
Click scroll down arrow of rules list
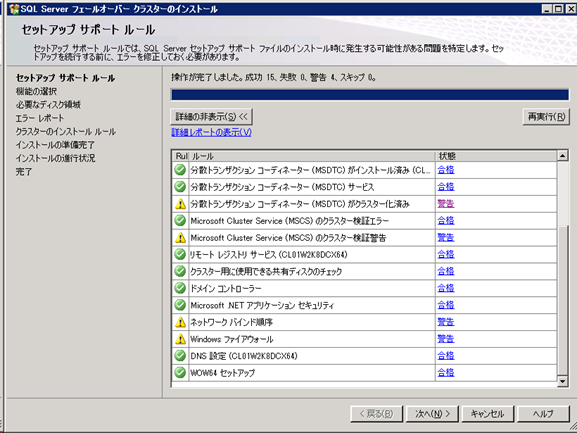pyautogui.click(x=562, y=381)
